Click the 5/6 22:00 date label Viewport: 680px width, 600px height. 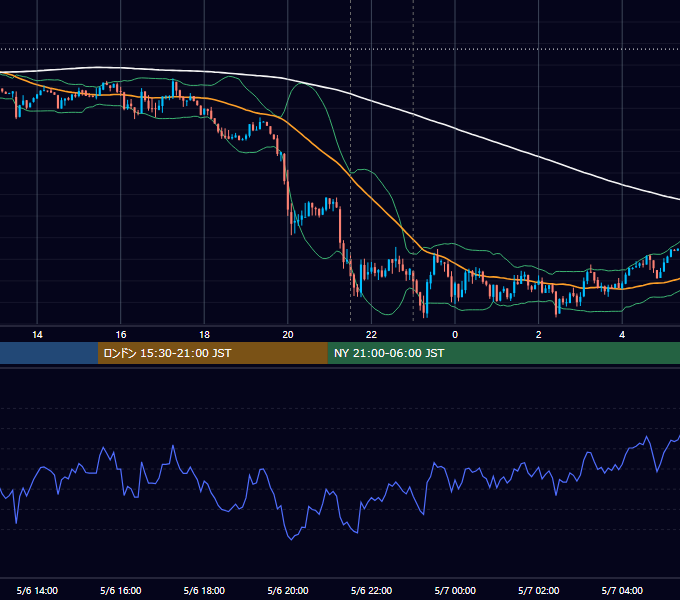[371, 590]
